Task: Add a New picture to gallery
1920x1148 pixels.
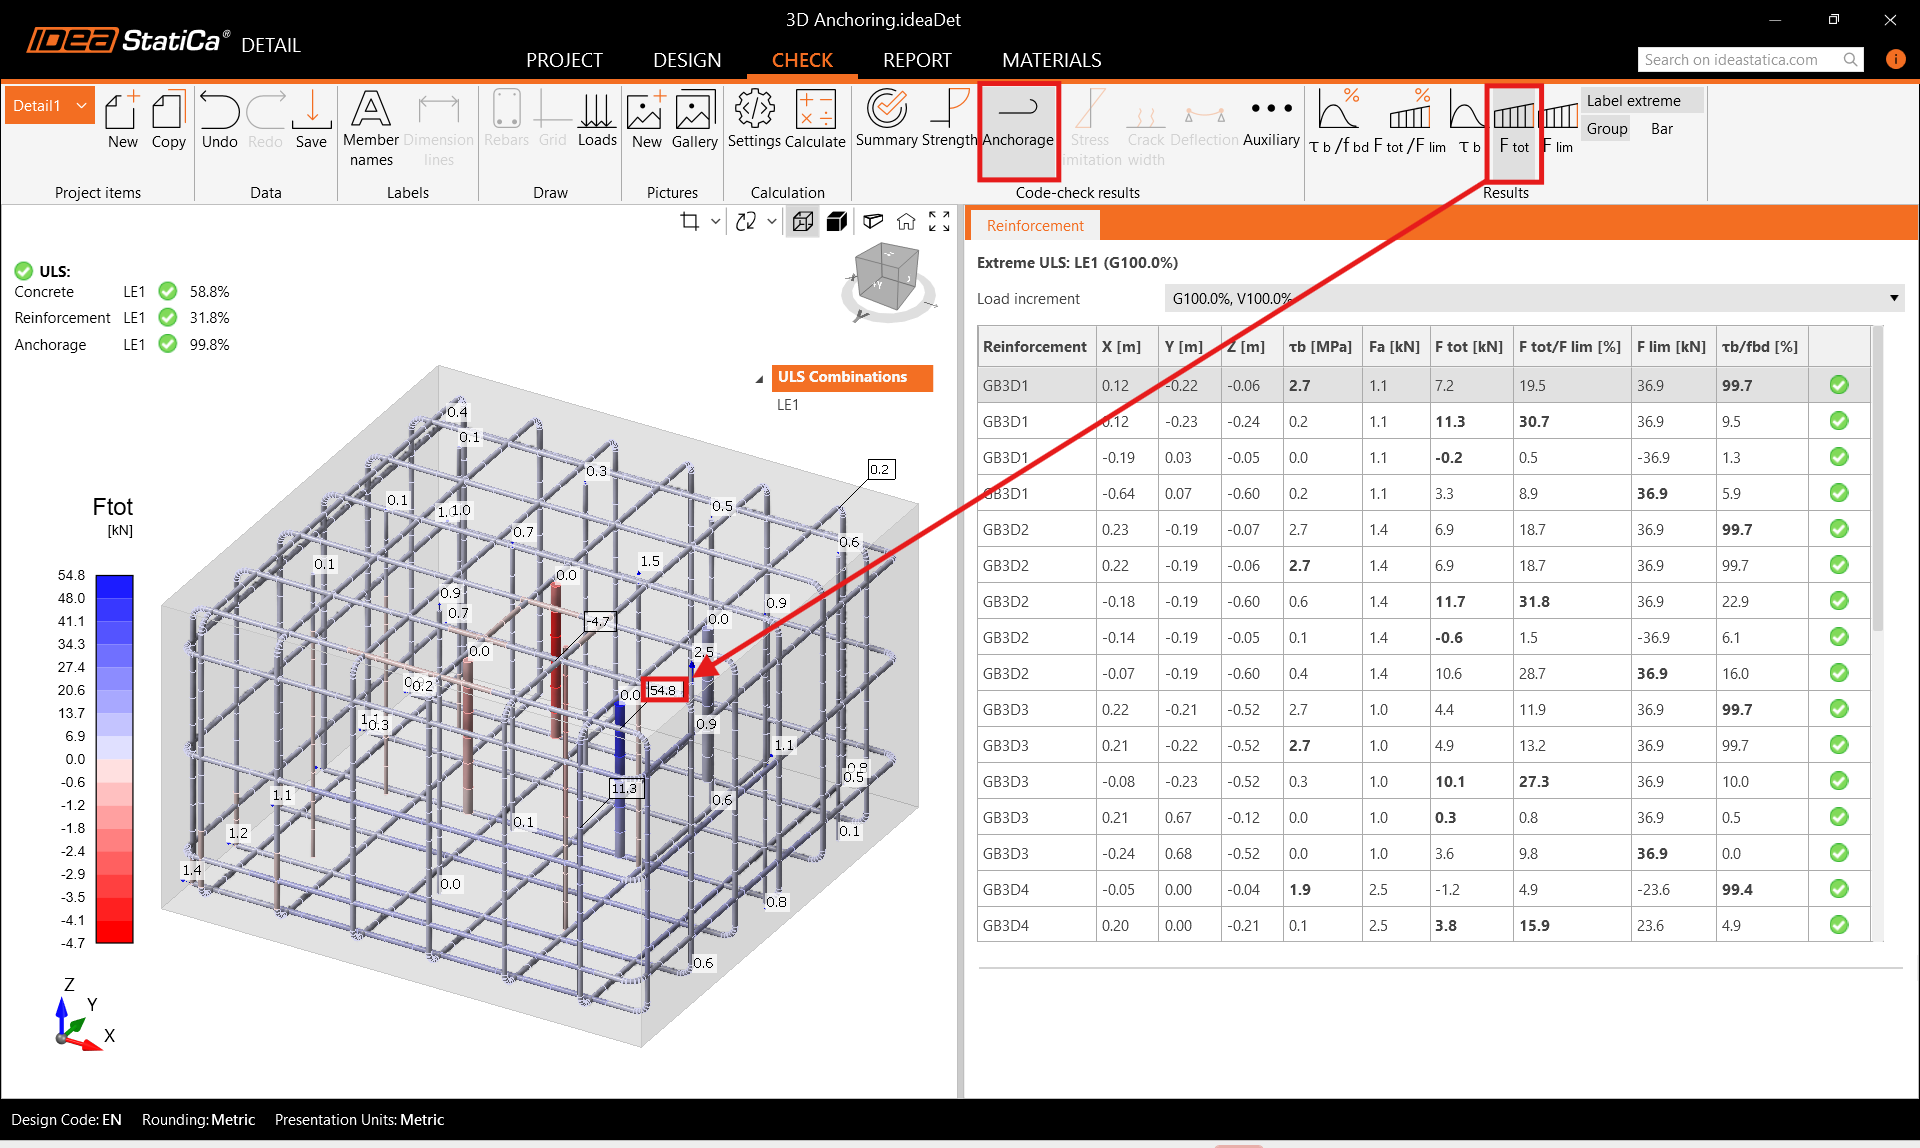Action: [x=646, y=119]
